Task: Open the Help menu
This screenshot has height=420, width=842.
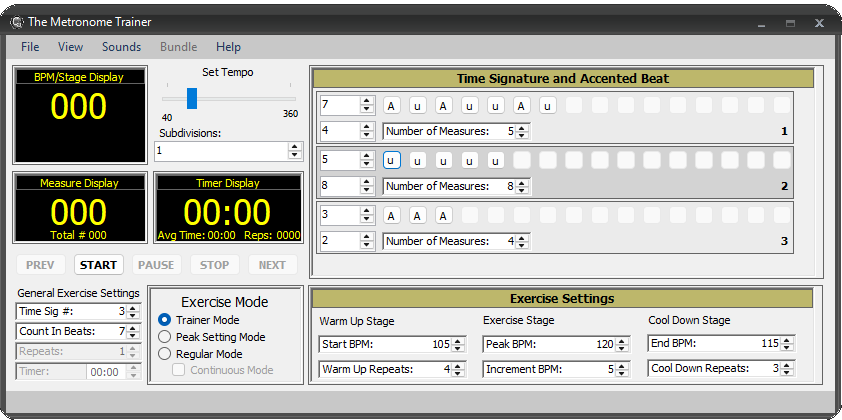Action: 228,47
